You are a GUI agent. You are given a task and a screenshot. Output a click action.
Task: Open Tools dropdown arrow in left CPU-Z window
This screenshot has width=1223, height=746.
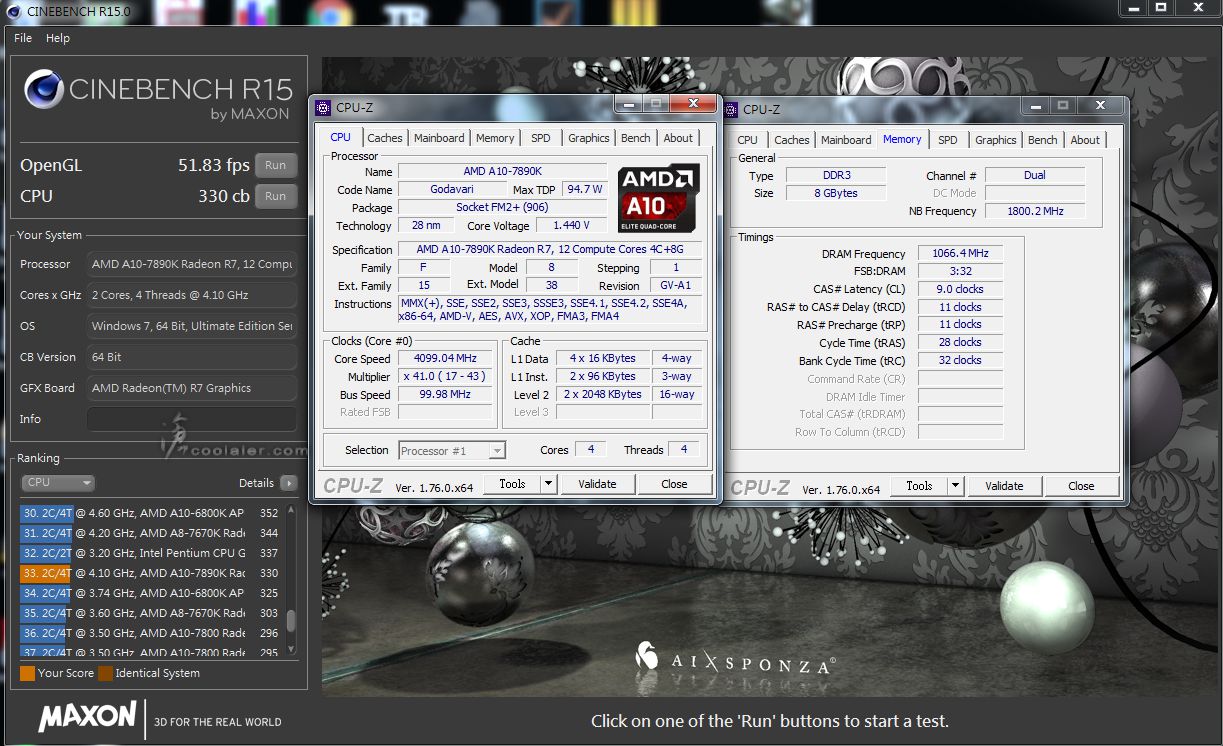pos(548,484)
